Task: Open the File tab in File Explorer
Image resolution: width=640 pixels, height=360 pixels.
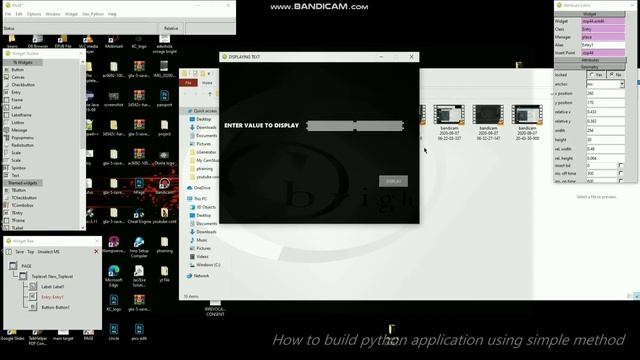Action: [189, 83]
